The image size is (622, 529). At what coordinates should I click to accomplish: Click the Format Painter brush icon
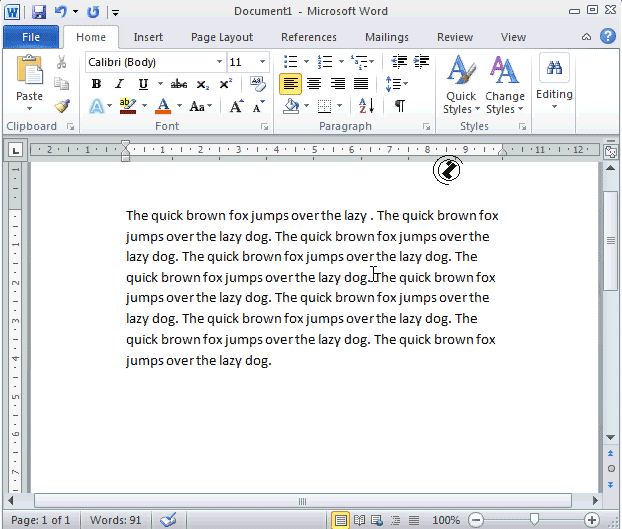pos(62,106)
